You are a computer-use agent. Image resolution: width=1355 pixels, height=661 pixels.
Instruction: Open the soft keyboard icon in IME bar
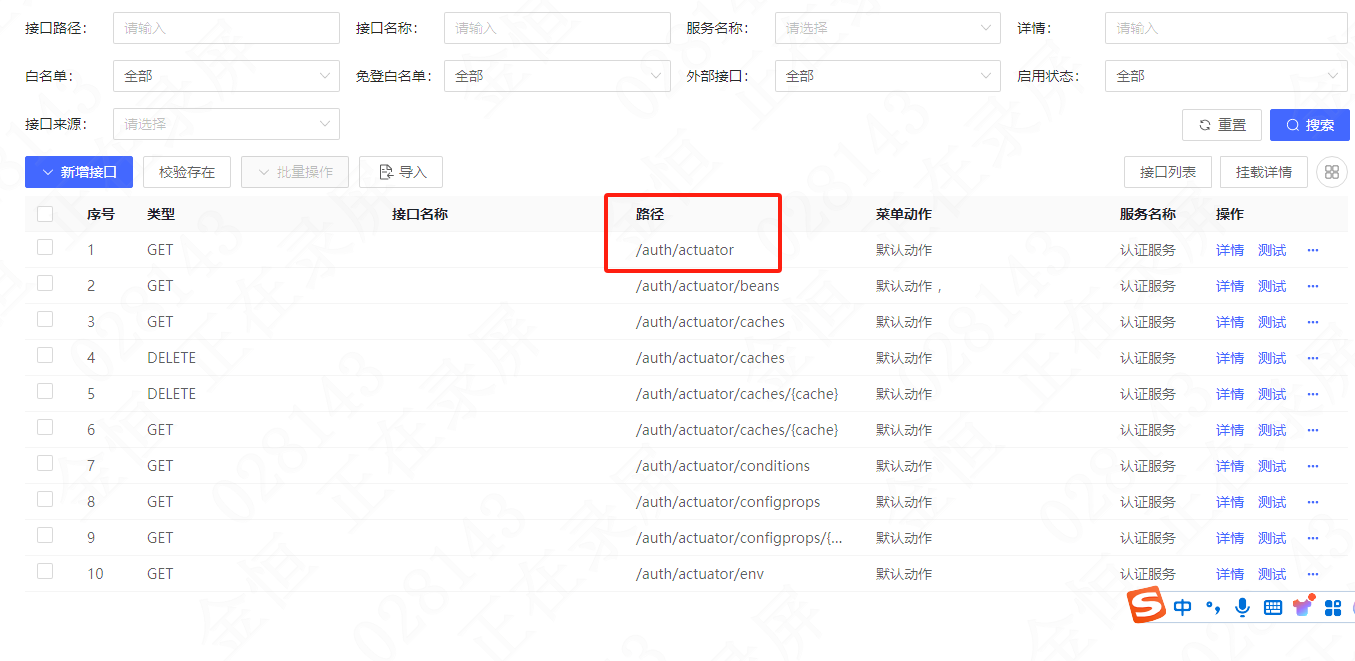click(1272, 607)
